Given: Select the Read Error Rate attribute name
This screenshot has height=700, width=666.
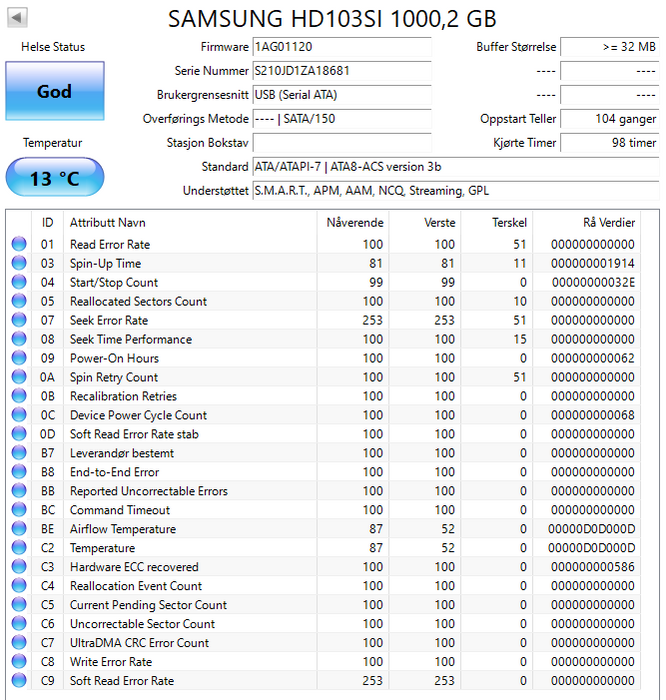Looking at the screenshot, I should [110, 245].
